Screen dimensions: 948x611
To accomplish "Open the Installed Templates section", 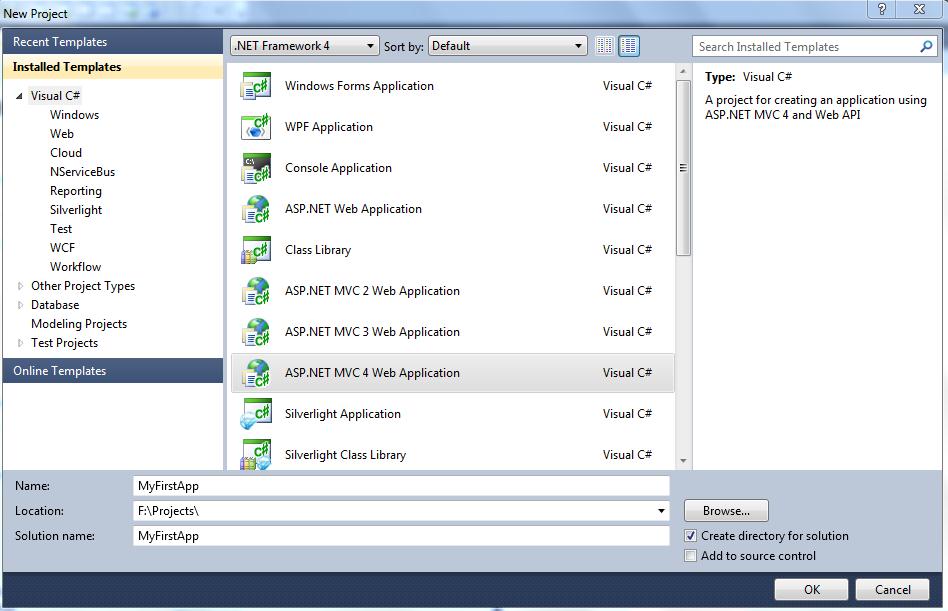I will coord(113,67).
